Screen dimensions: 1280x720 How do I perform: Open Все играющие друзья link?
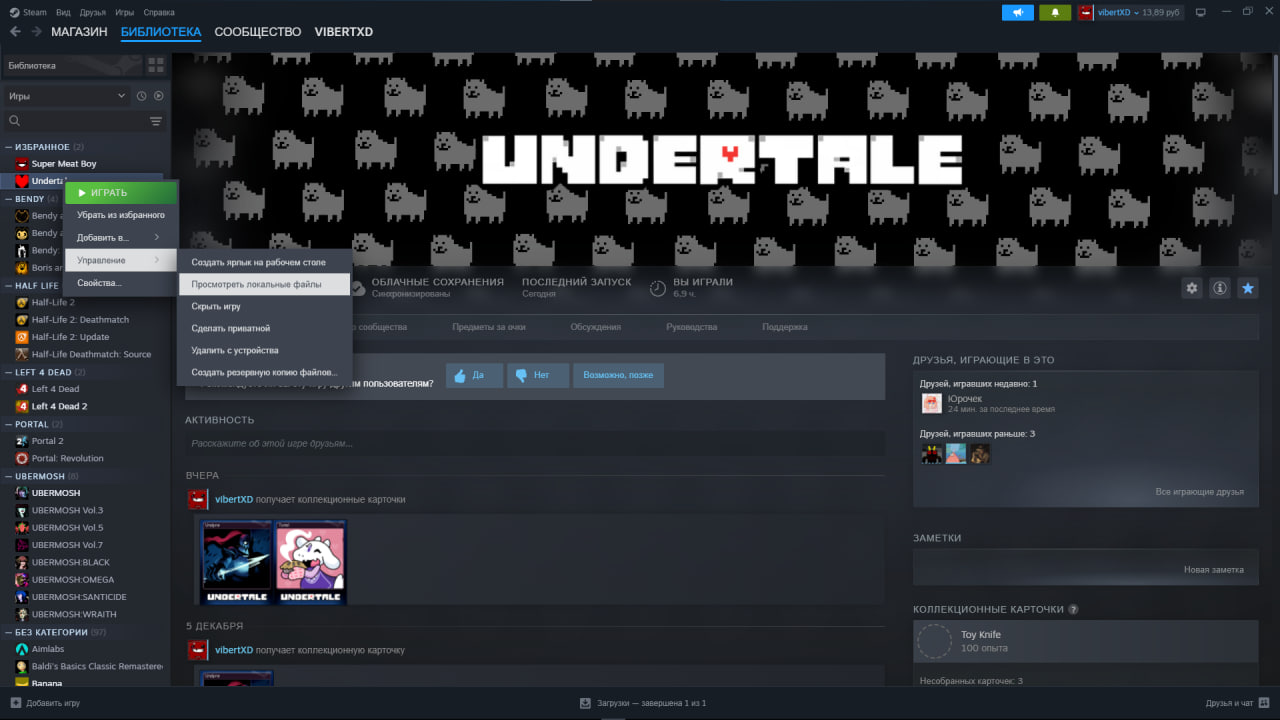(1200, 492)
